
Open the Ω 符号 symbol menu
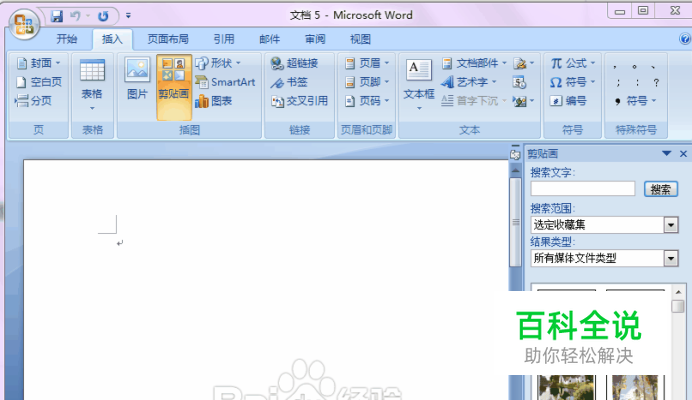pos(573,82)
